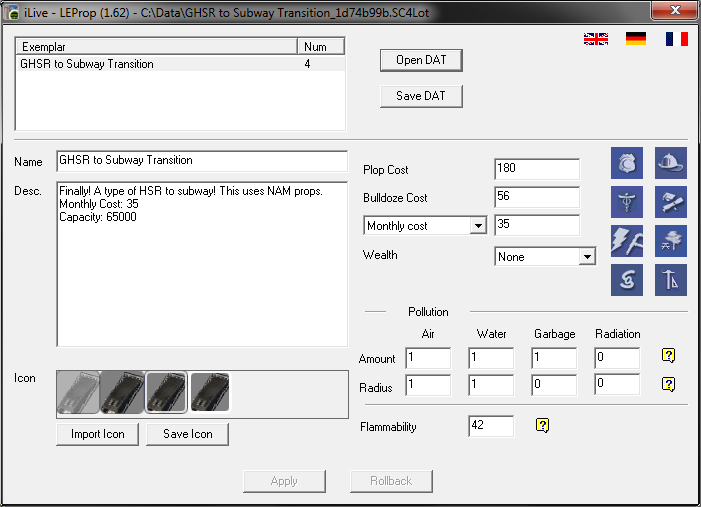
Task: Focus the Garbage Radius field
Action: coord(554,385)
